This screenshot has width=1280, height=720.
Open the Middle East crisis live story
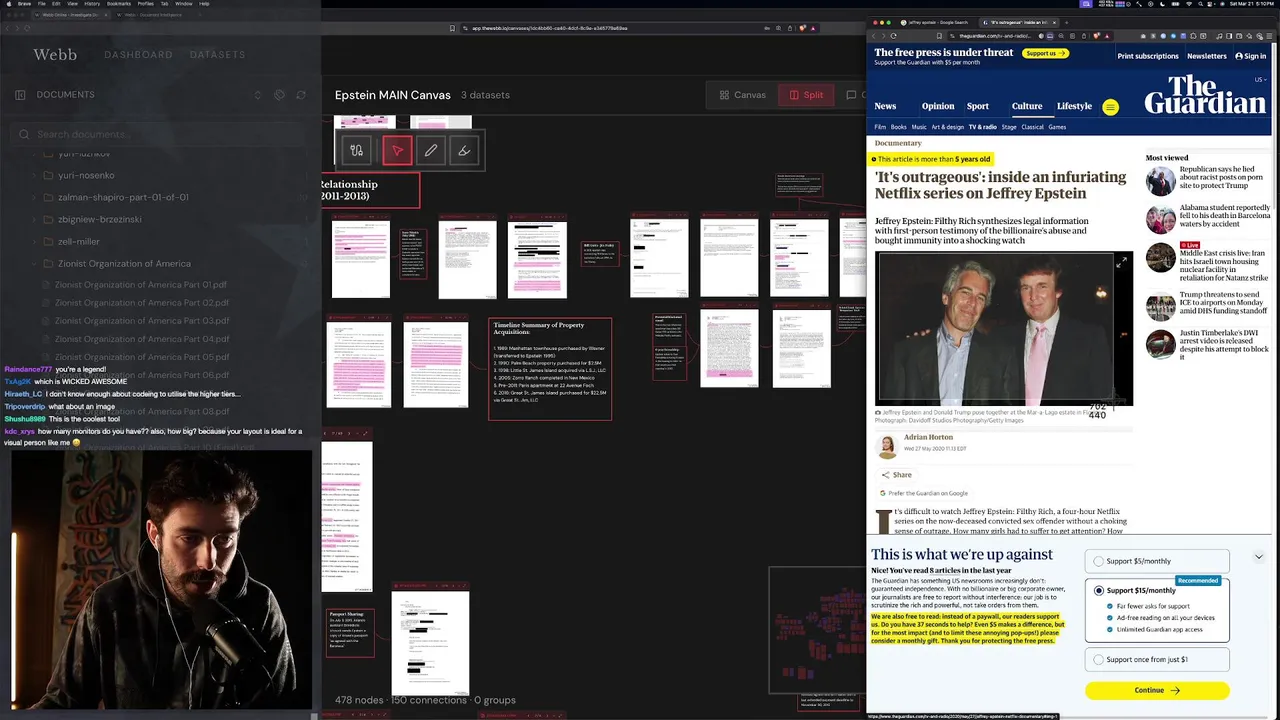1208,262
